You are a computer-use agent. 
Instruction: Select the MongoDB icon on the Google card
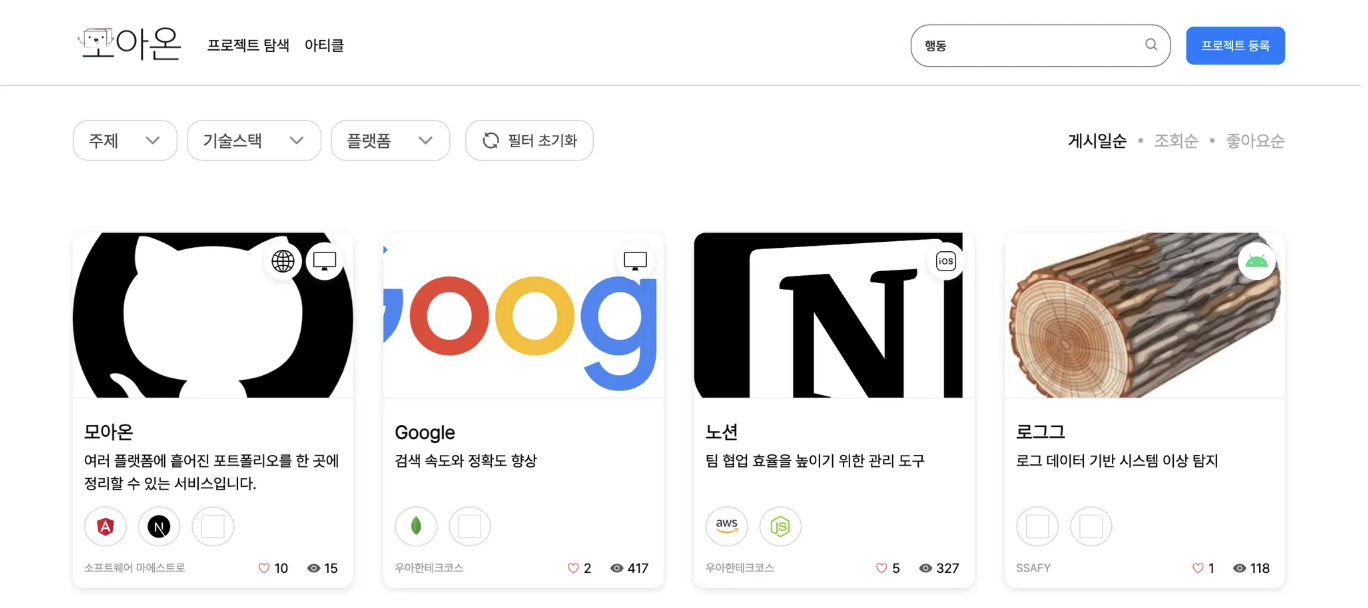point(416,526)
